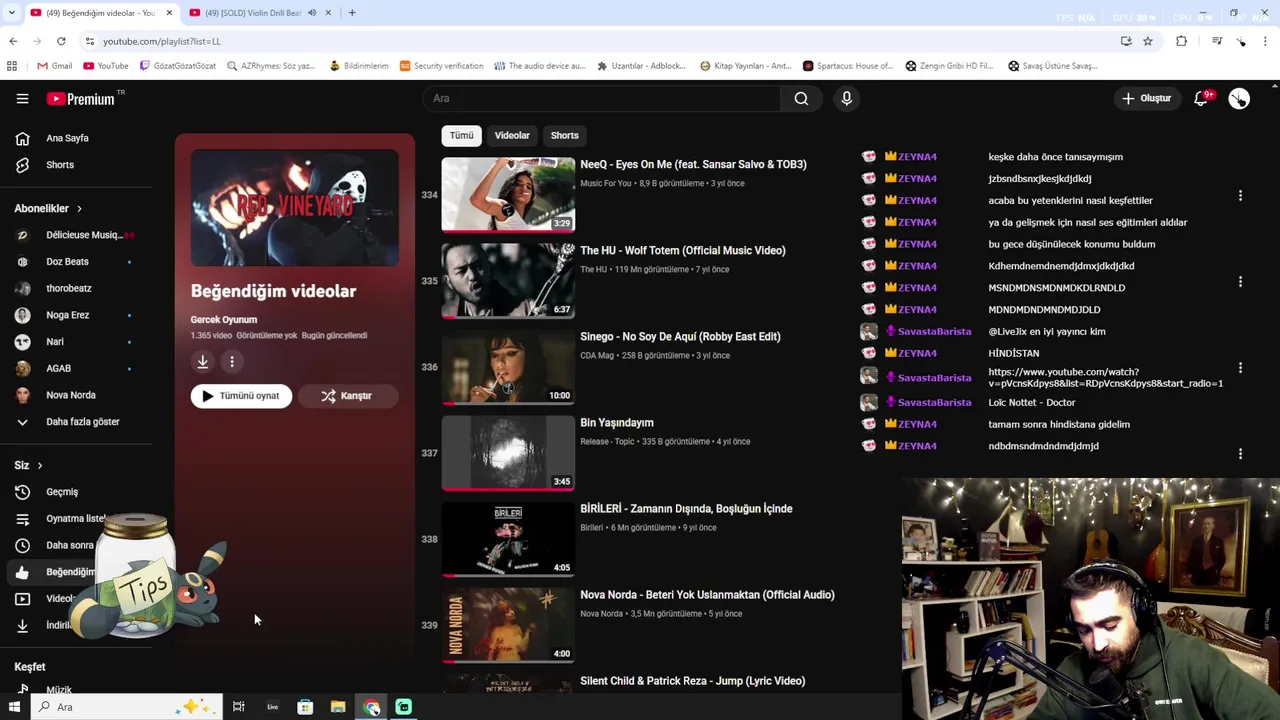This screenshot has width=1280, height=720.
Task: Open thorobeatz subscription
Action: coord(69,288)
